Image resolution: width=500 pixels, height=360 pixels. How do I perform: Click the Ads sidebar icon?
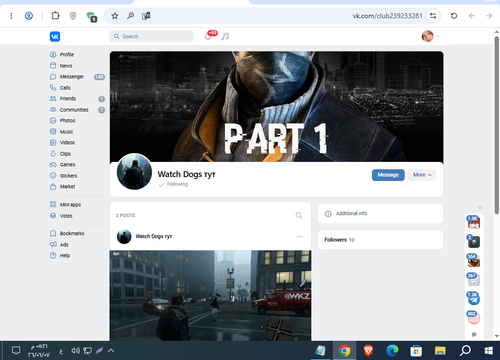(x=53, y=245)
